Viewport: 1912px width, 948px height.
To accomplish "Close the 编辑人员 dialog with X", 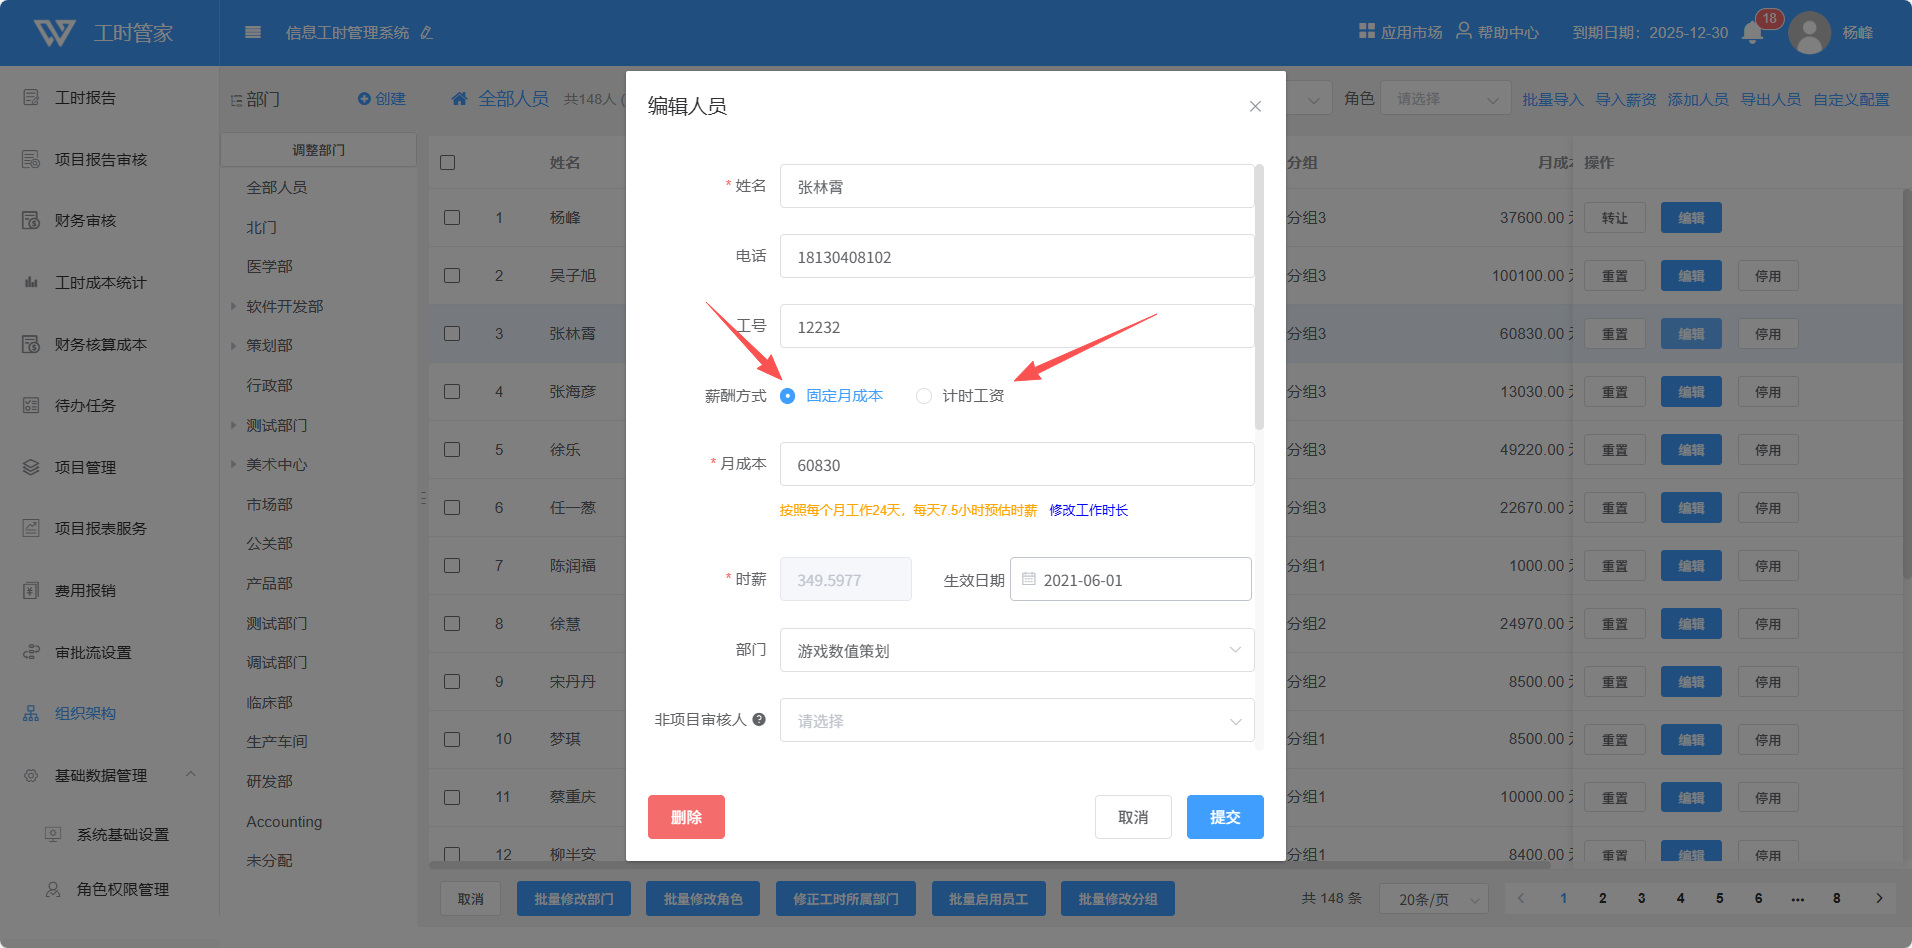I will [x=1255, y=106].
